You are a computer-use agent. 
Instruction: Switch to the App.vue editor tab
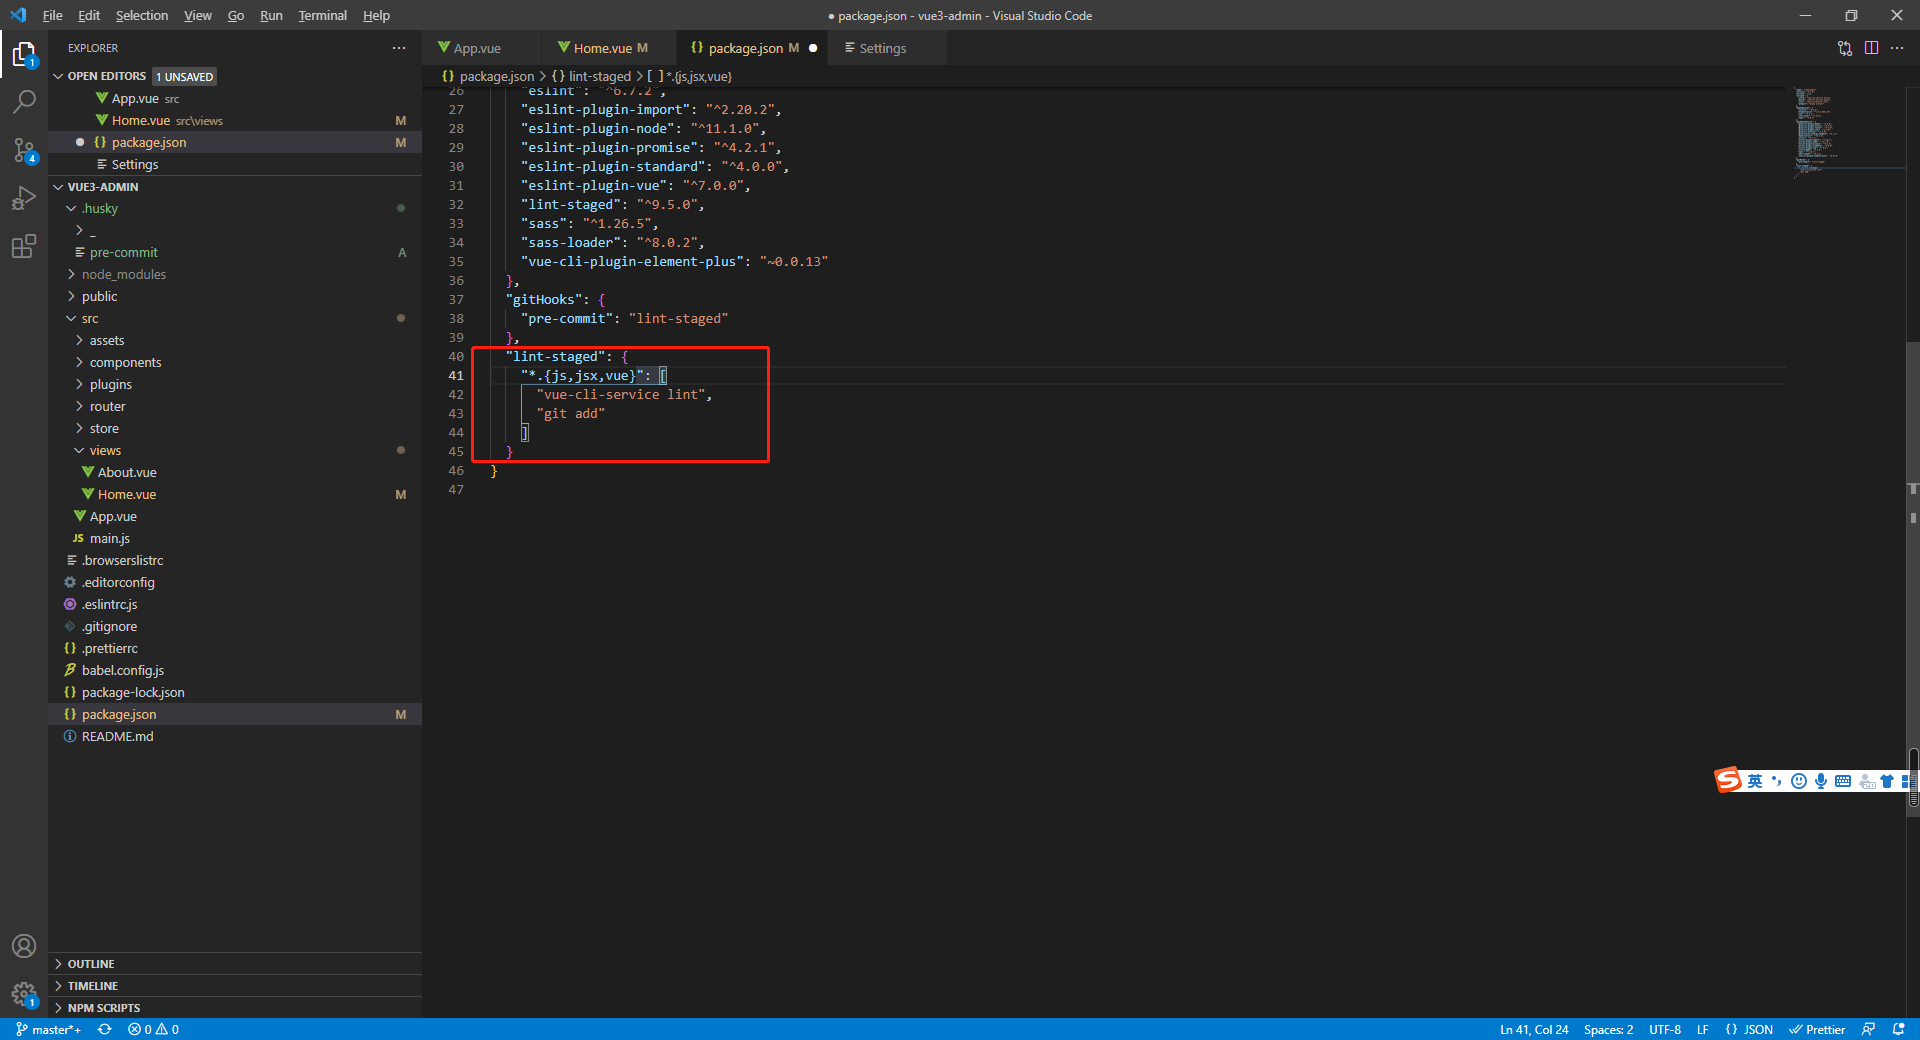point(479,48)
